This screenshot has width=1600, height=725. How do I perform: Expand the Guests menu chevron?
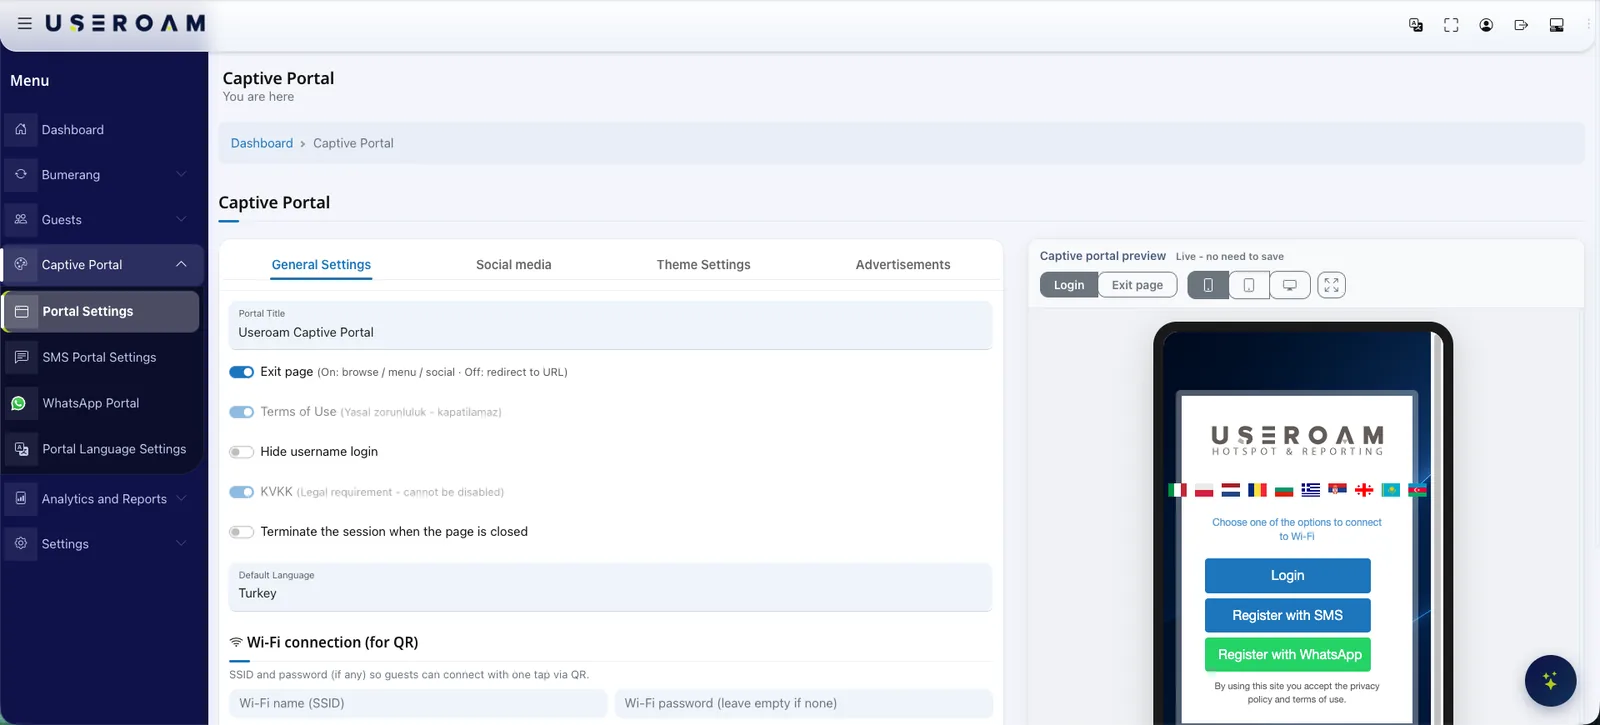tap(181, 219)
